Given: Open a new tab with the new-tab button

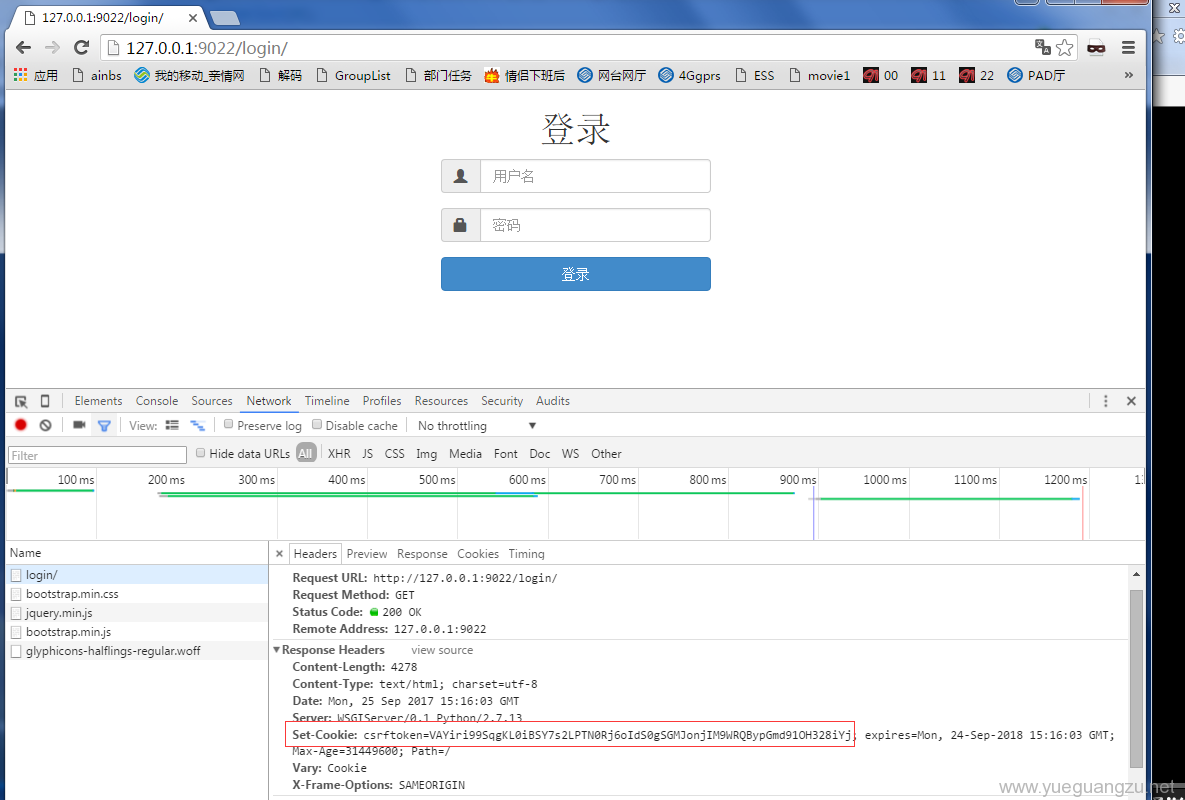Looking at the screenshot, I should click(224, 17).
